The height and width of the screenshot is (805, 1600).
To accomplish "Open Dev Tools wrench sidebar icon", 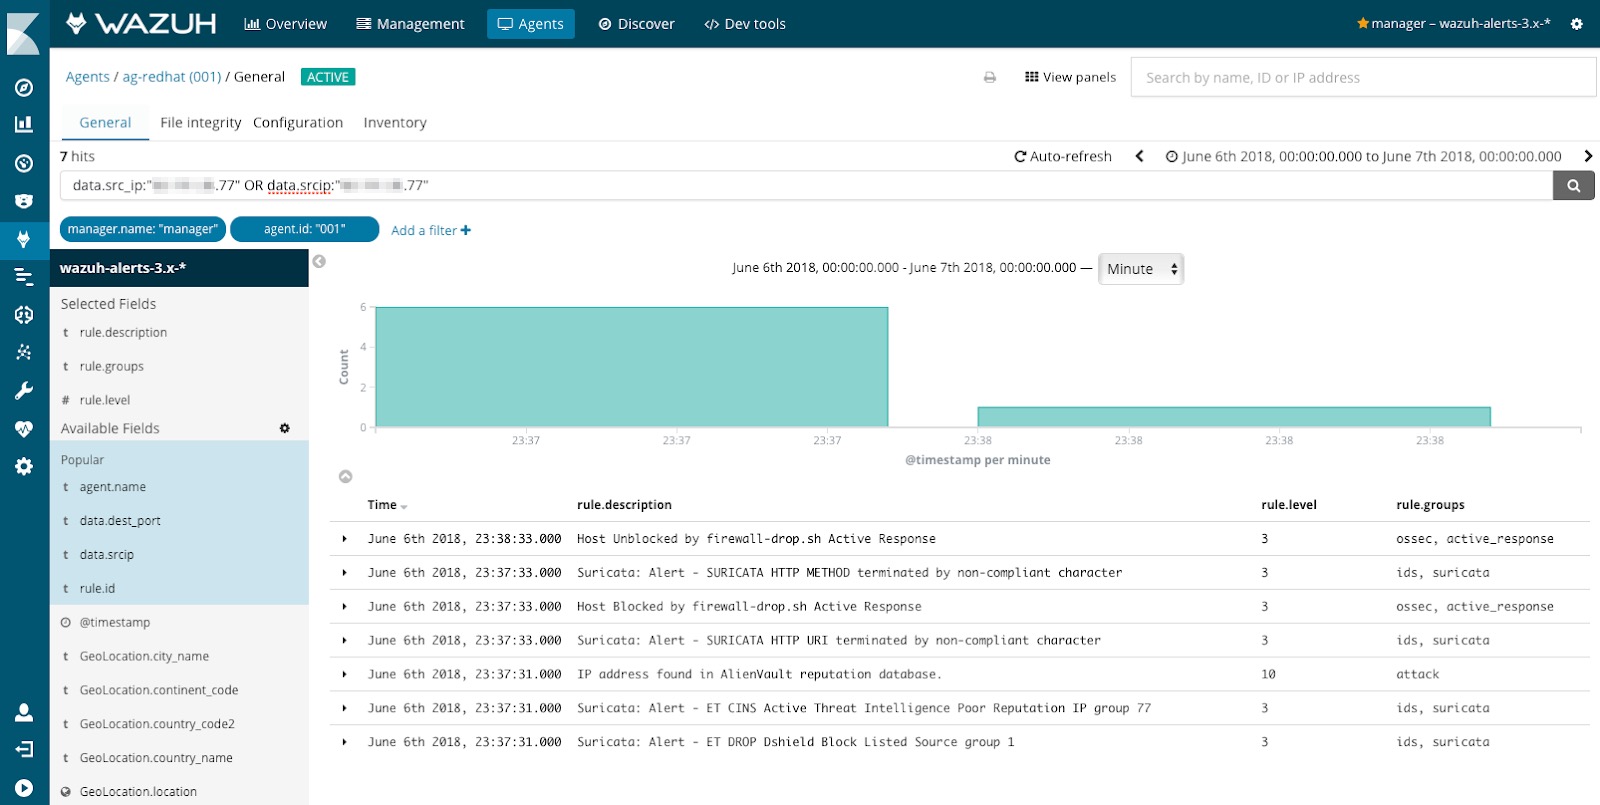I will (x=24, y=390).
